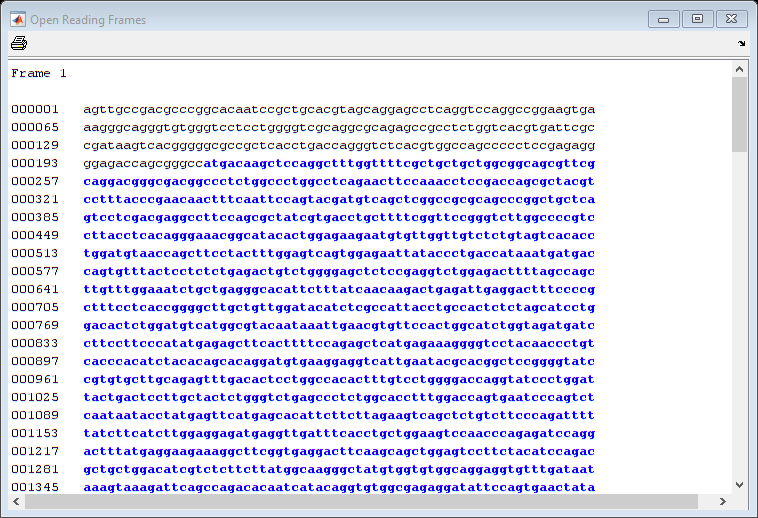The width and height of the screenshot is (758, 518).
Task: Click position label 000961
Action: (35, 379)
